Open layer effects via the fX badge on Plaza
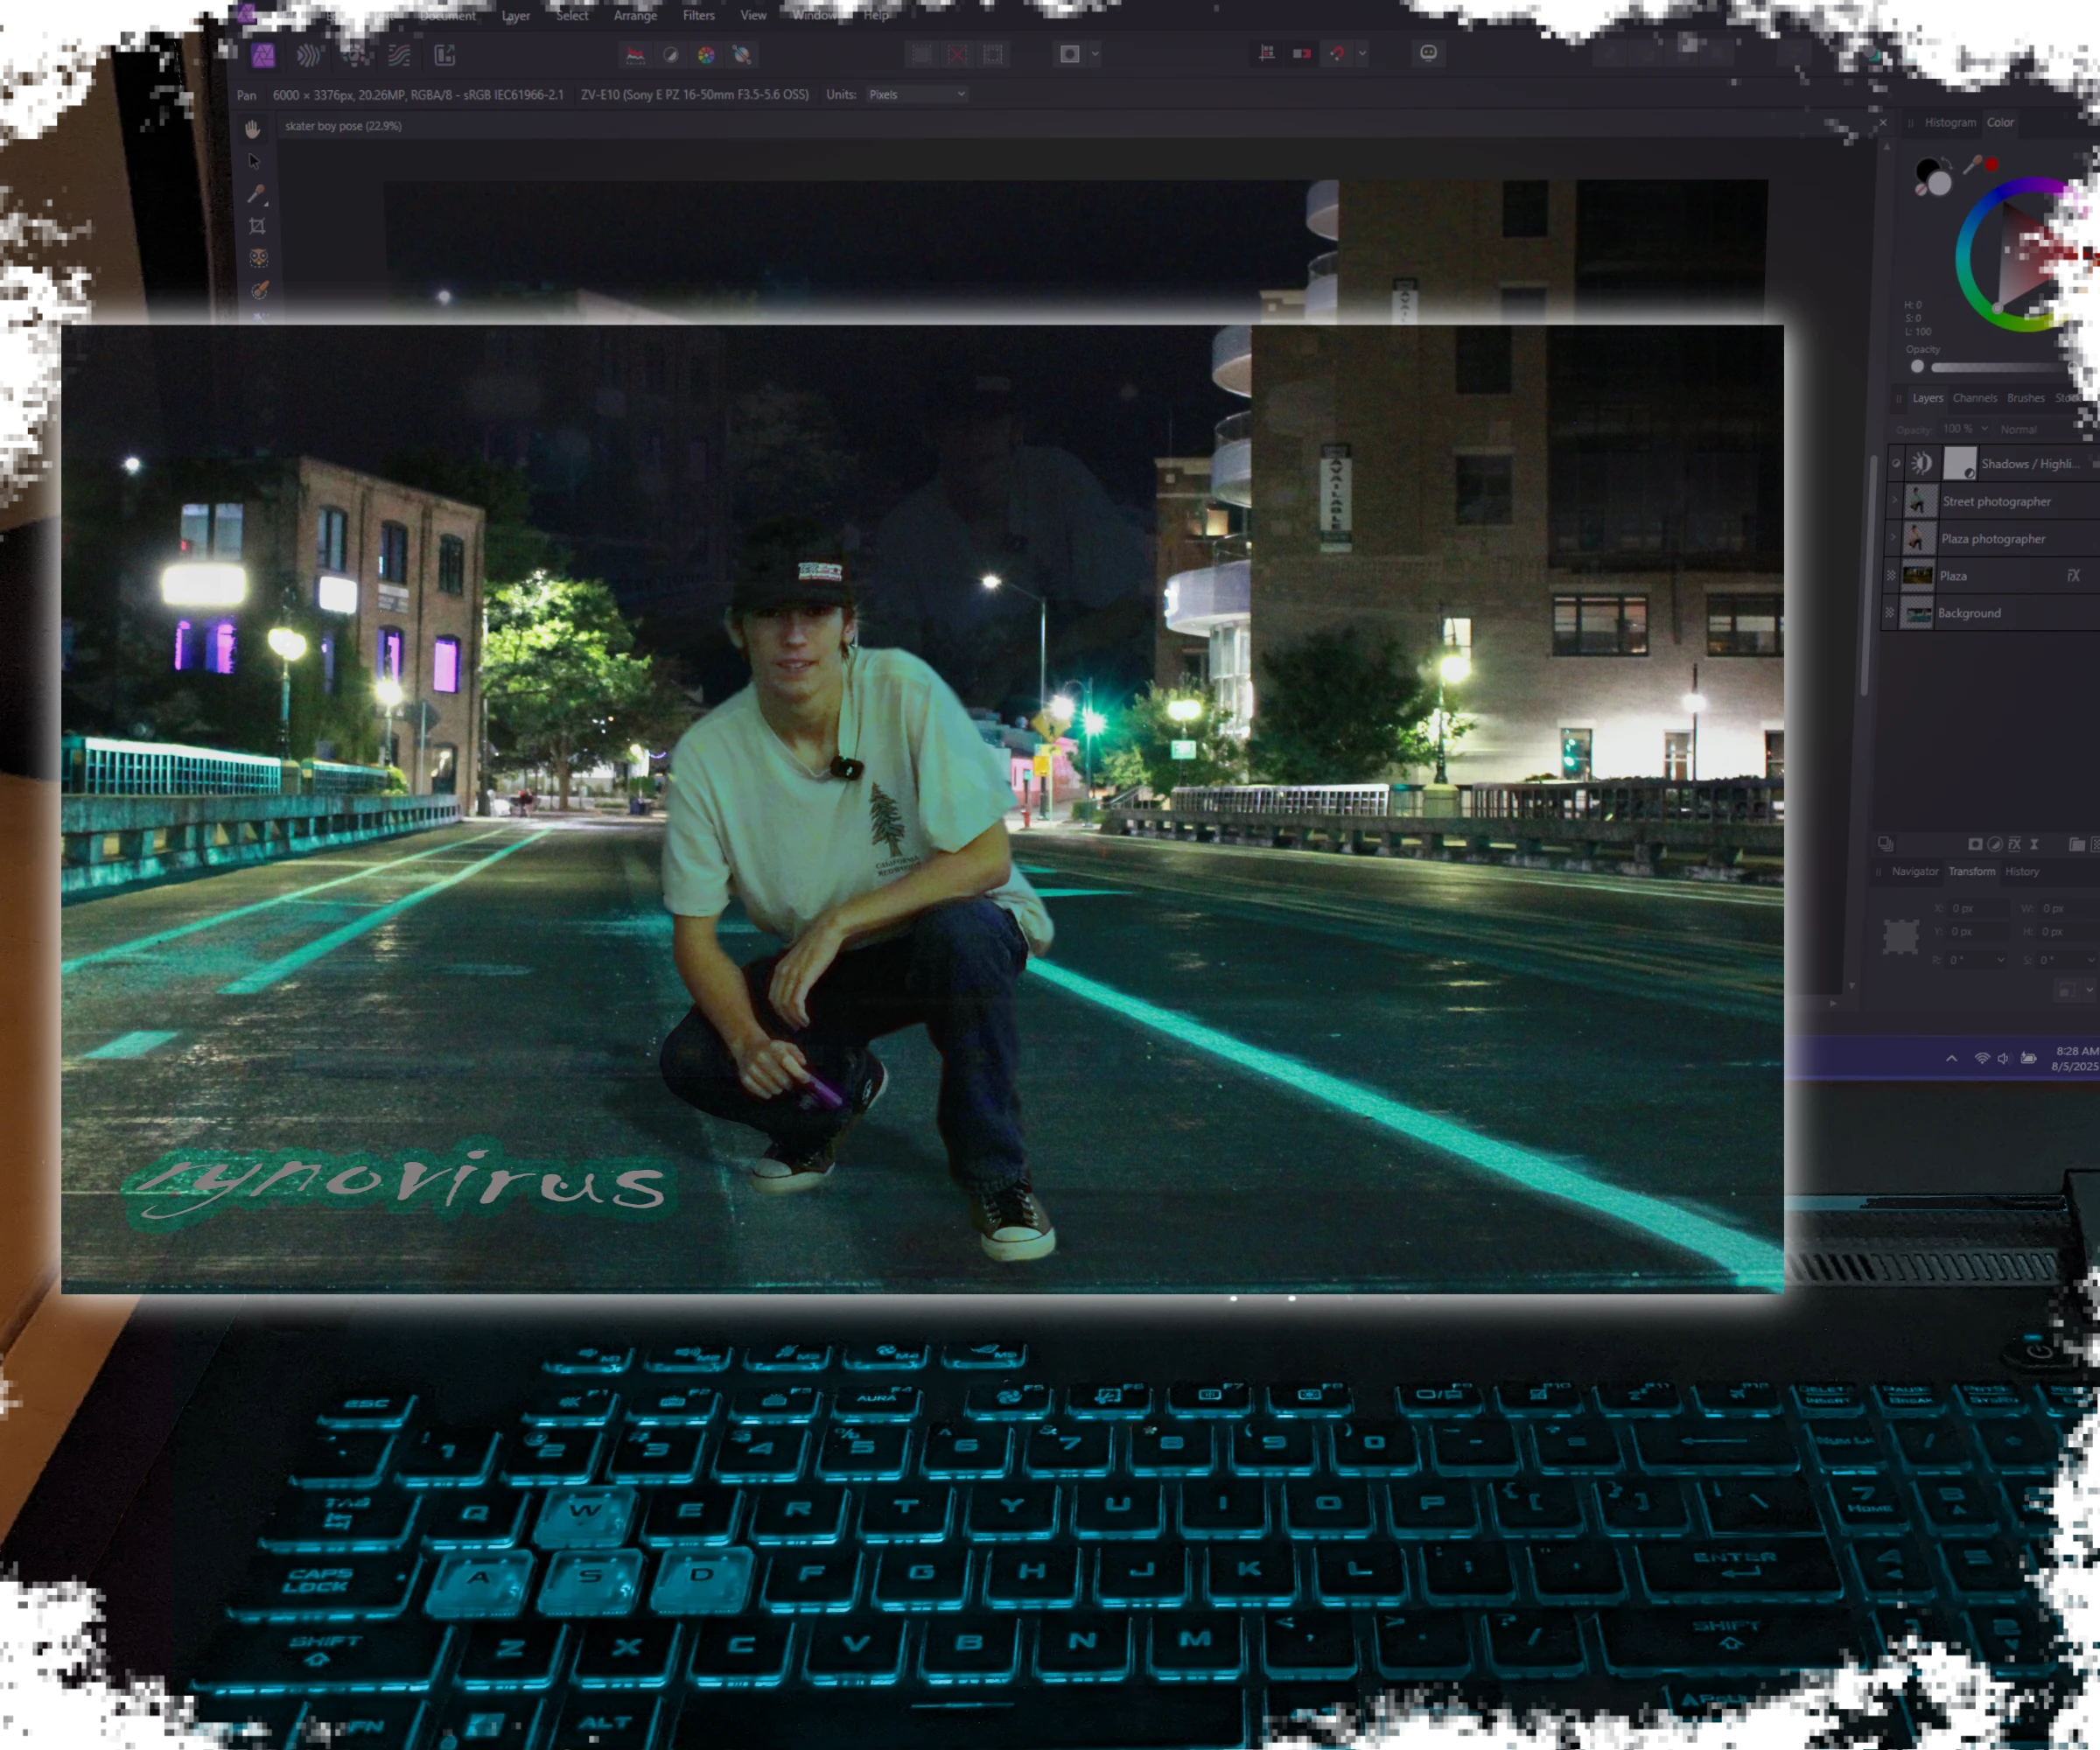The height and width of the screenshot is (1750, 2100). click(2074, 575)
